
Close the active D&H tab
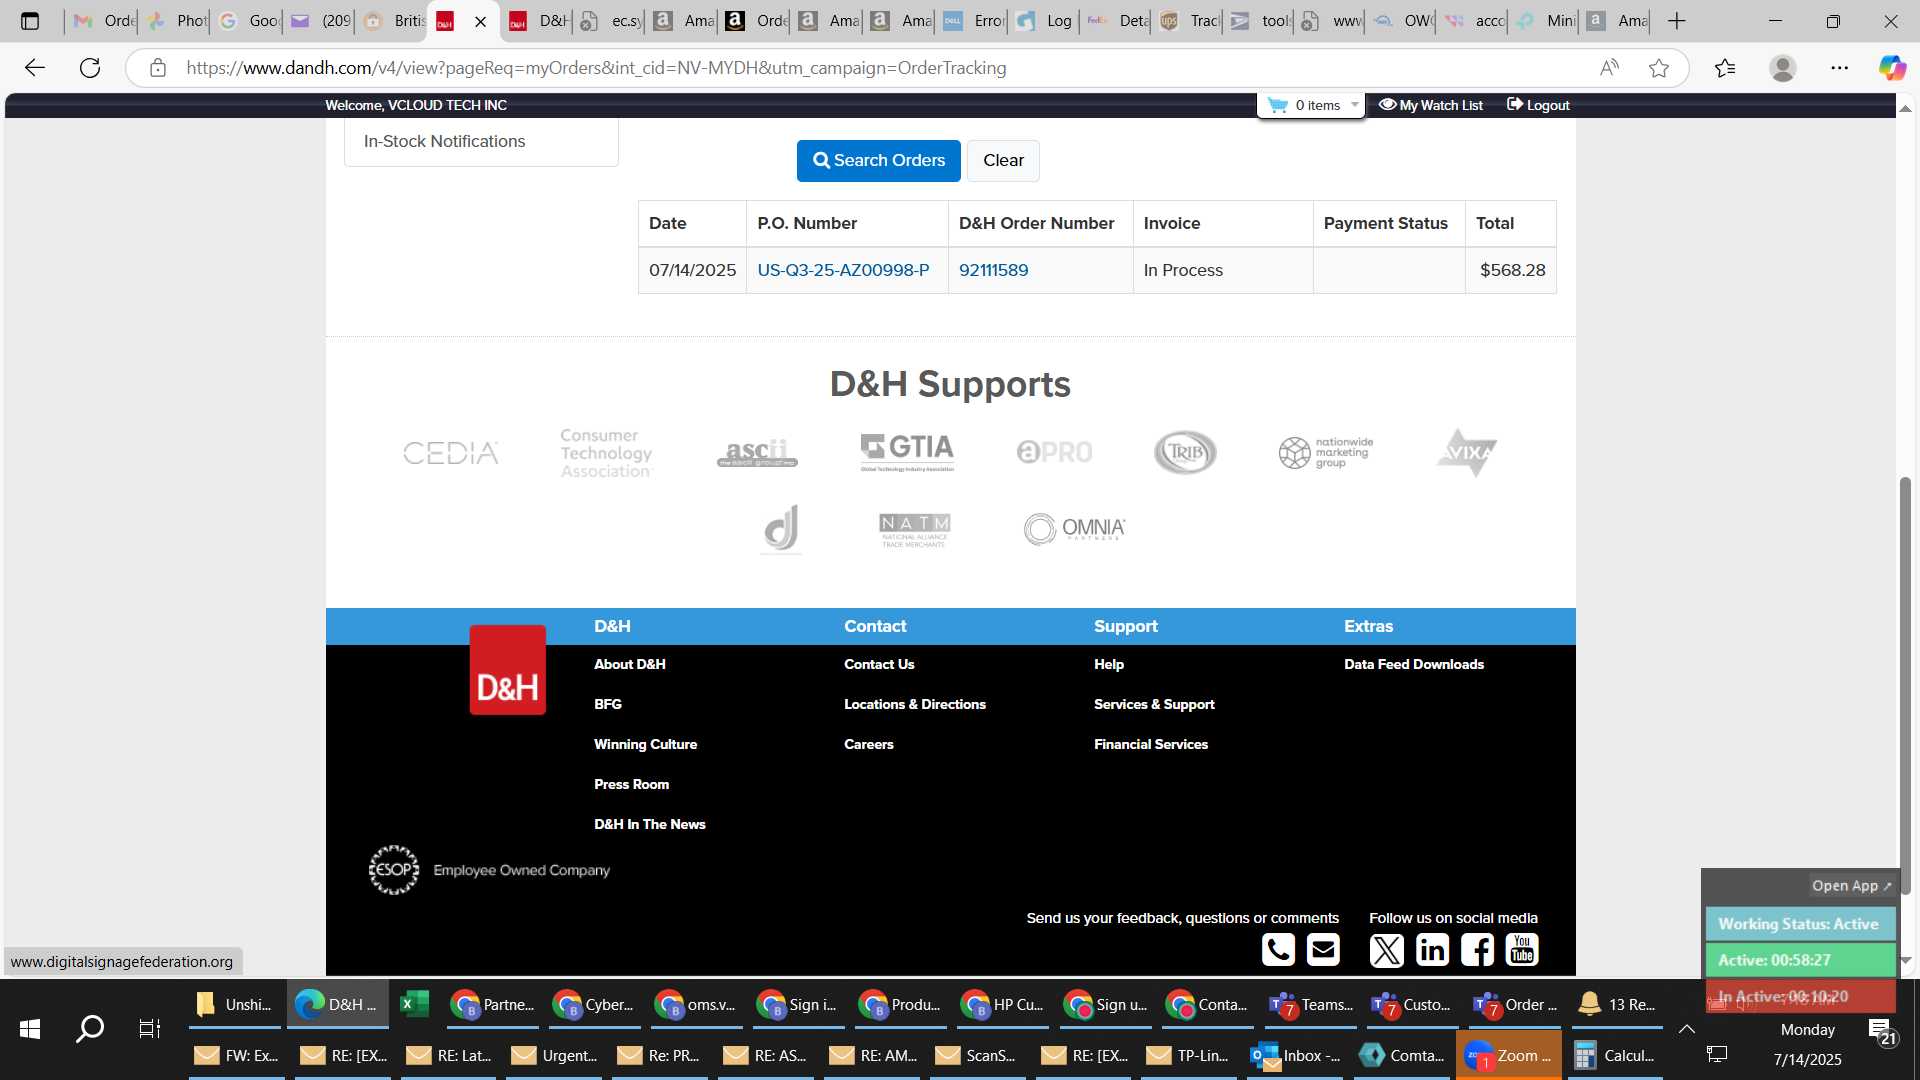(480, 22)
